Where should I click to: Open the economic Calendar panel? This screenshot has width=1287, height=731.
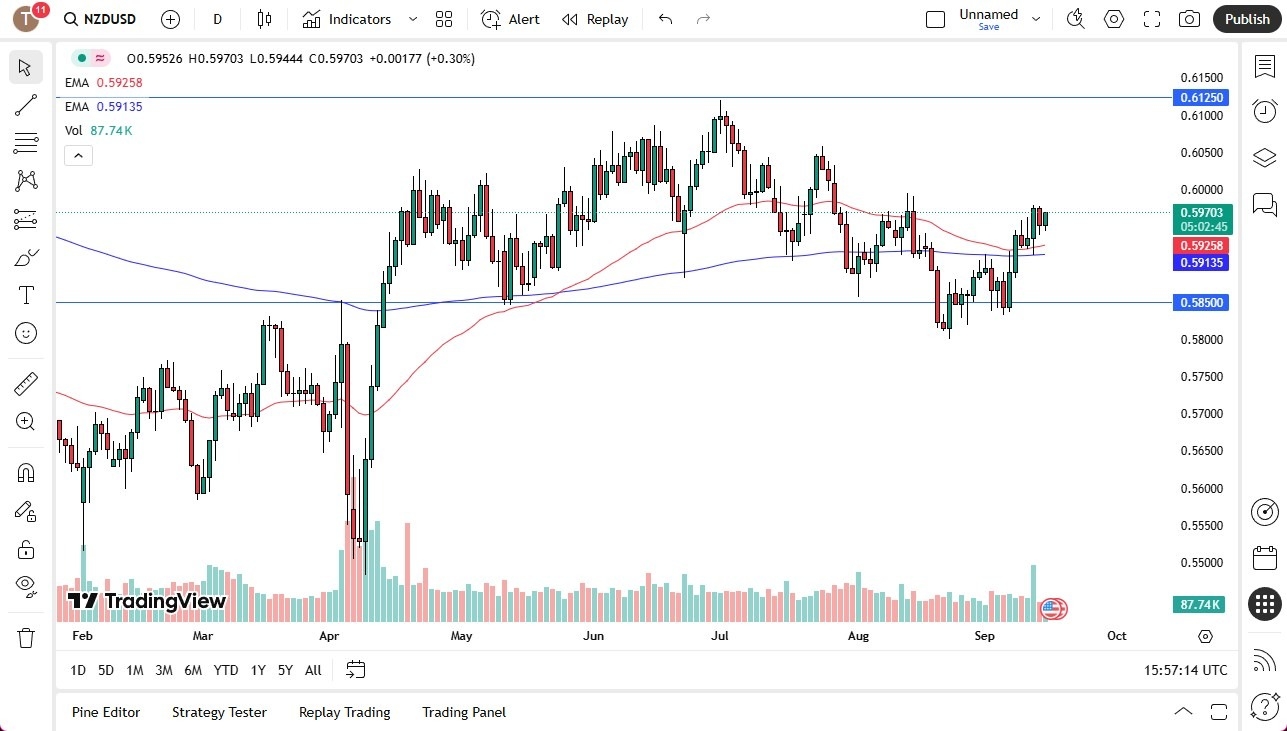tap(1264, 558)
